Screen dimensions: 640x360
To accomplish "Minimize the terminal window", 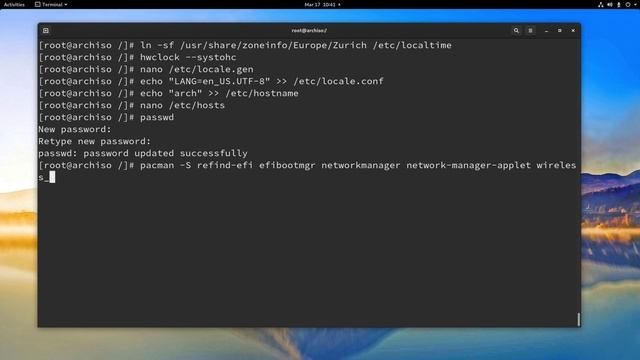I will 546,31.
